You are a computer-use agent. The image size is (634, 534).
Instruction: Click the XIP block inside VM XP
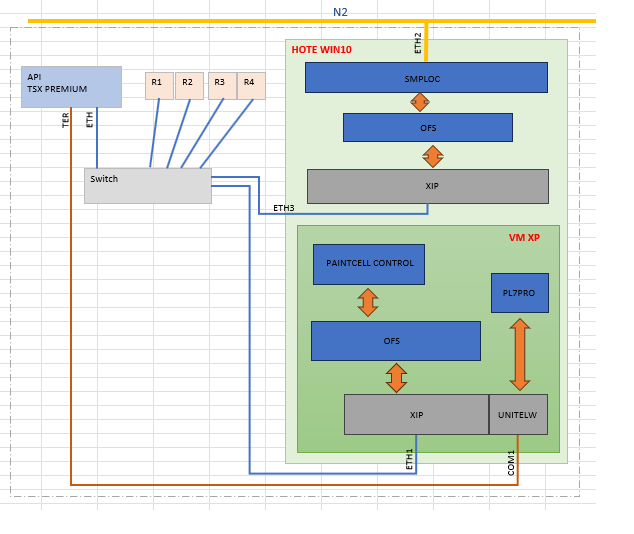(416, 414)
